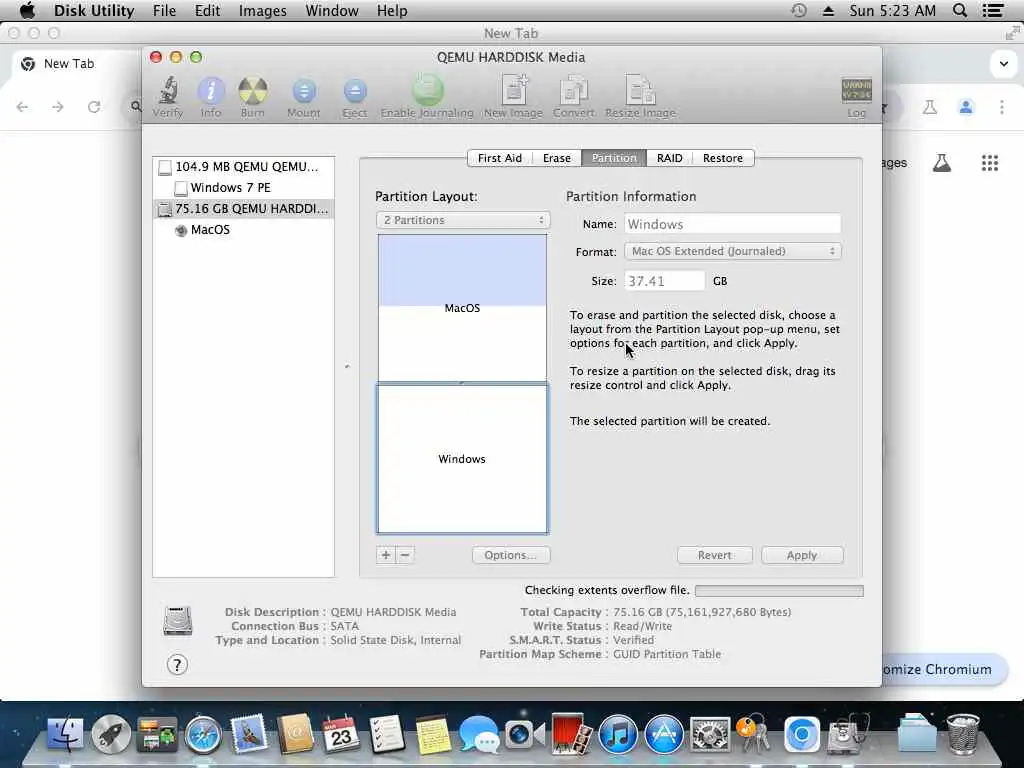
Task: Switch to the Restore tab
Action: (x=723, y=158)
